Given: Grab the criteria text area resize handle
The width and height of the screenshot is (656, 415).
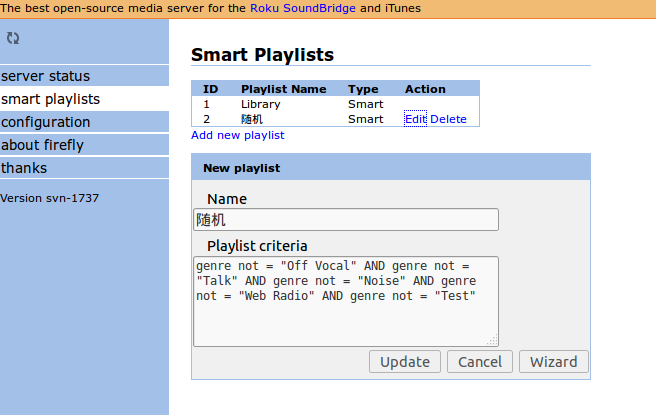Looking at the screenshot, I should coord(492,340).
